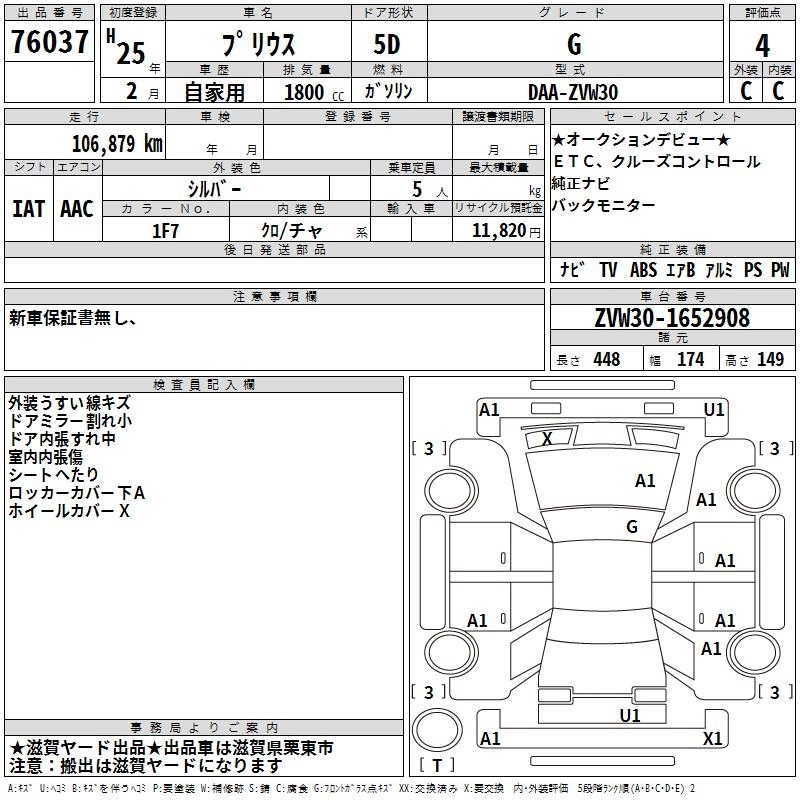This screenshot has height=800, width=800.
Task: Click the front right wheel icon
Action: [x=754, y=491]
